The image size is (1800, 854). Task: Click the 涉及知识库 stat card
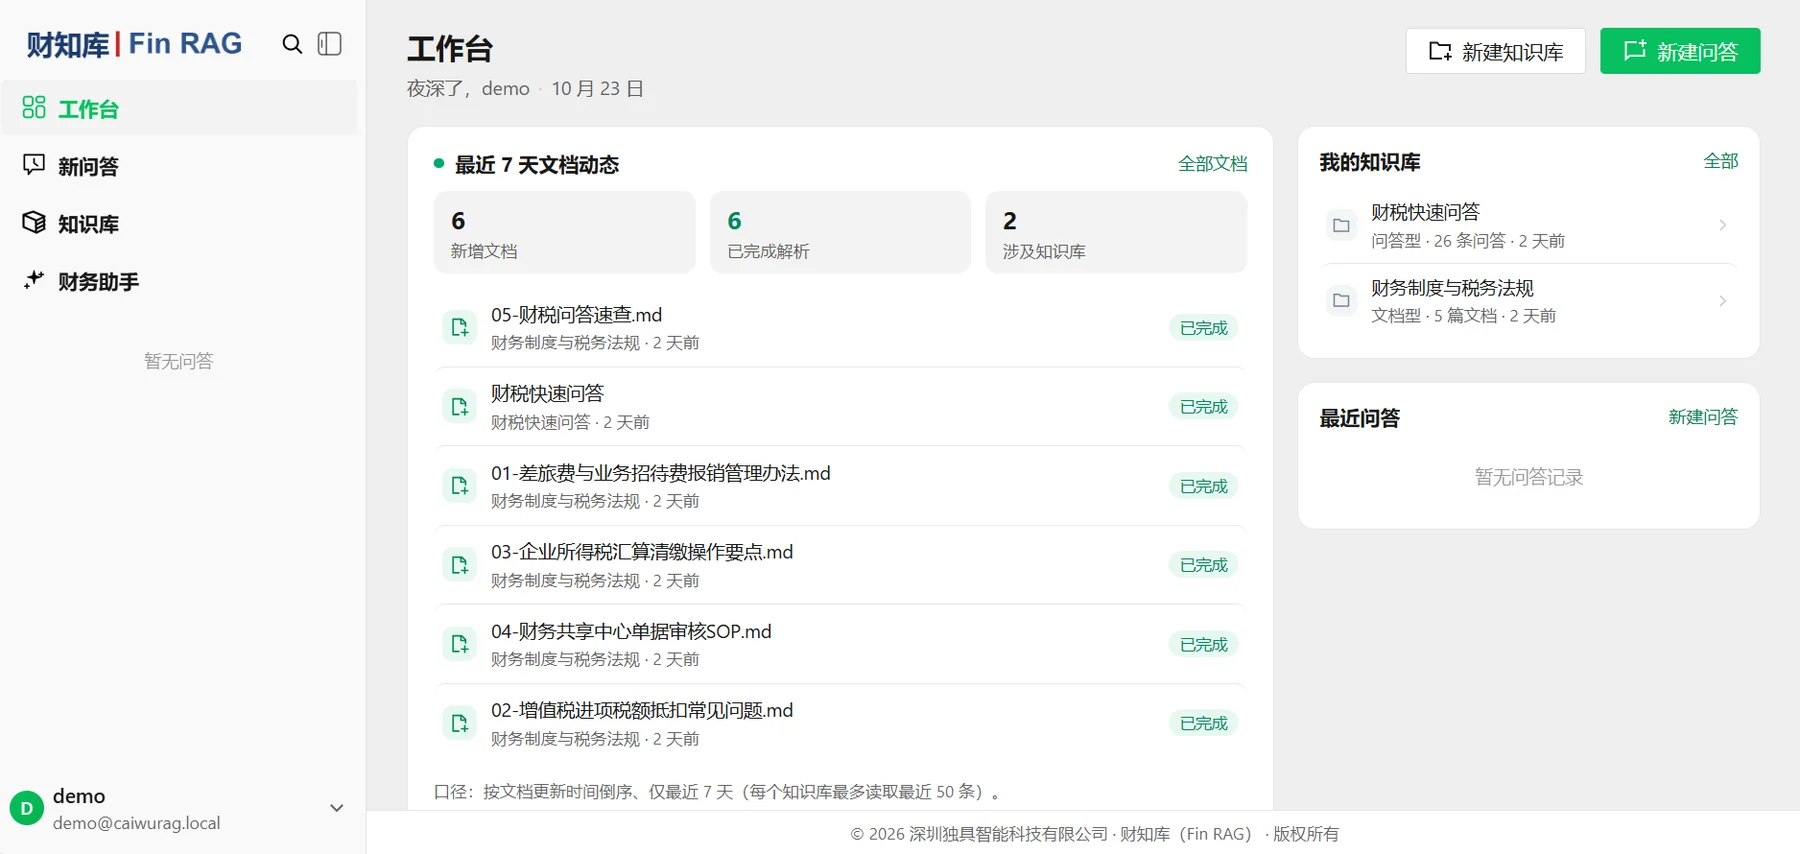tap(1116, 232)
